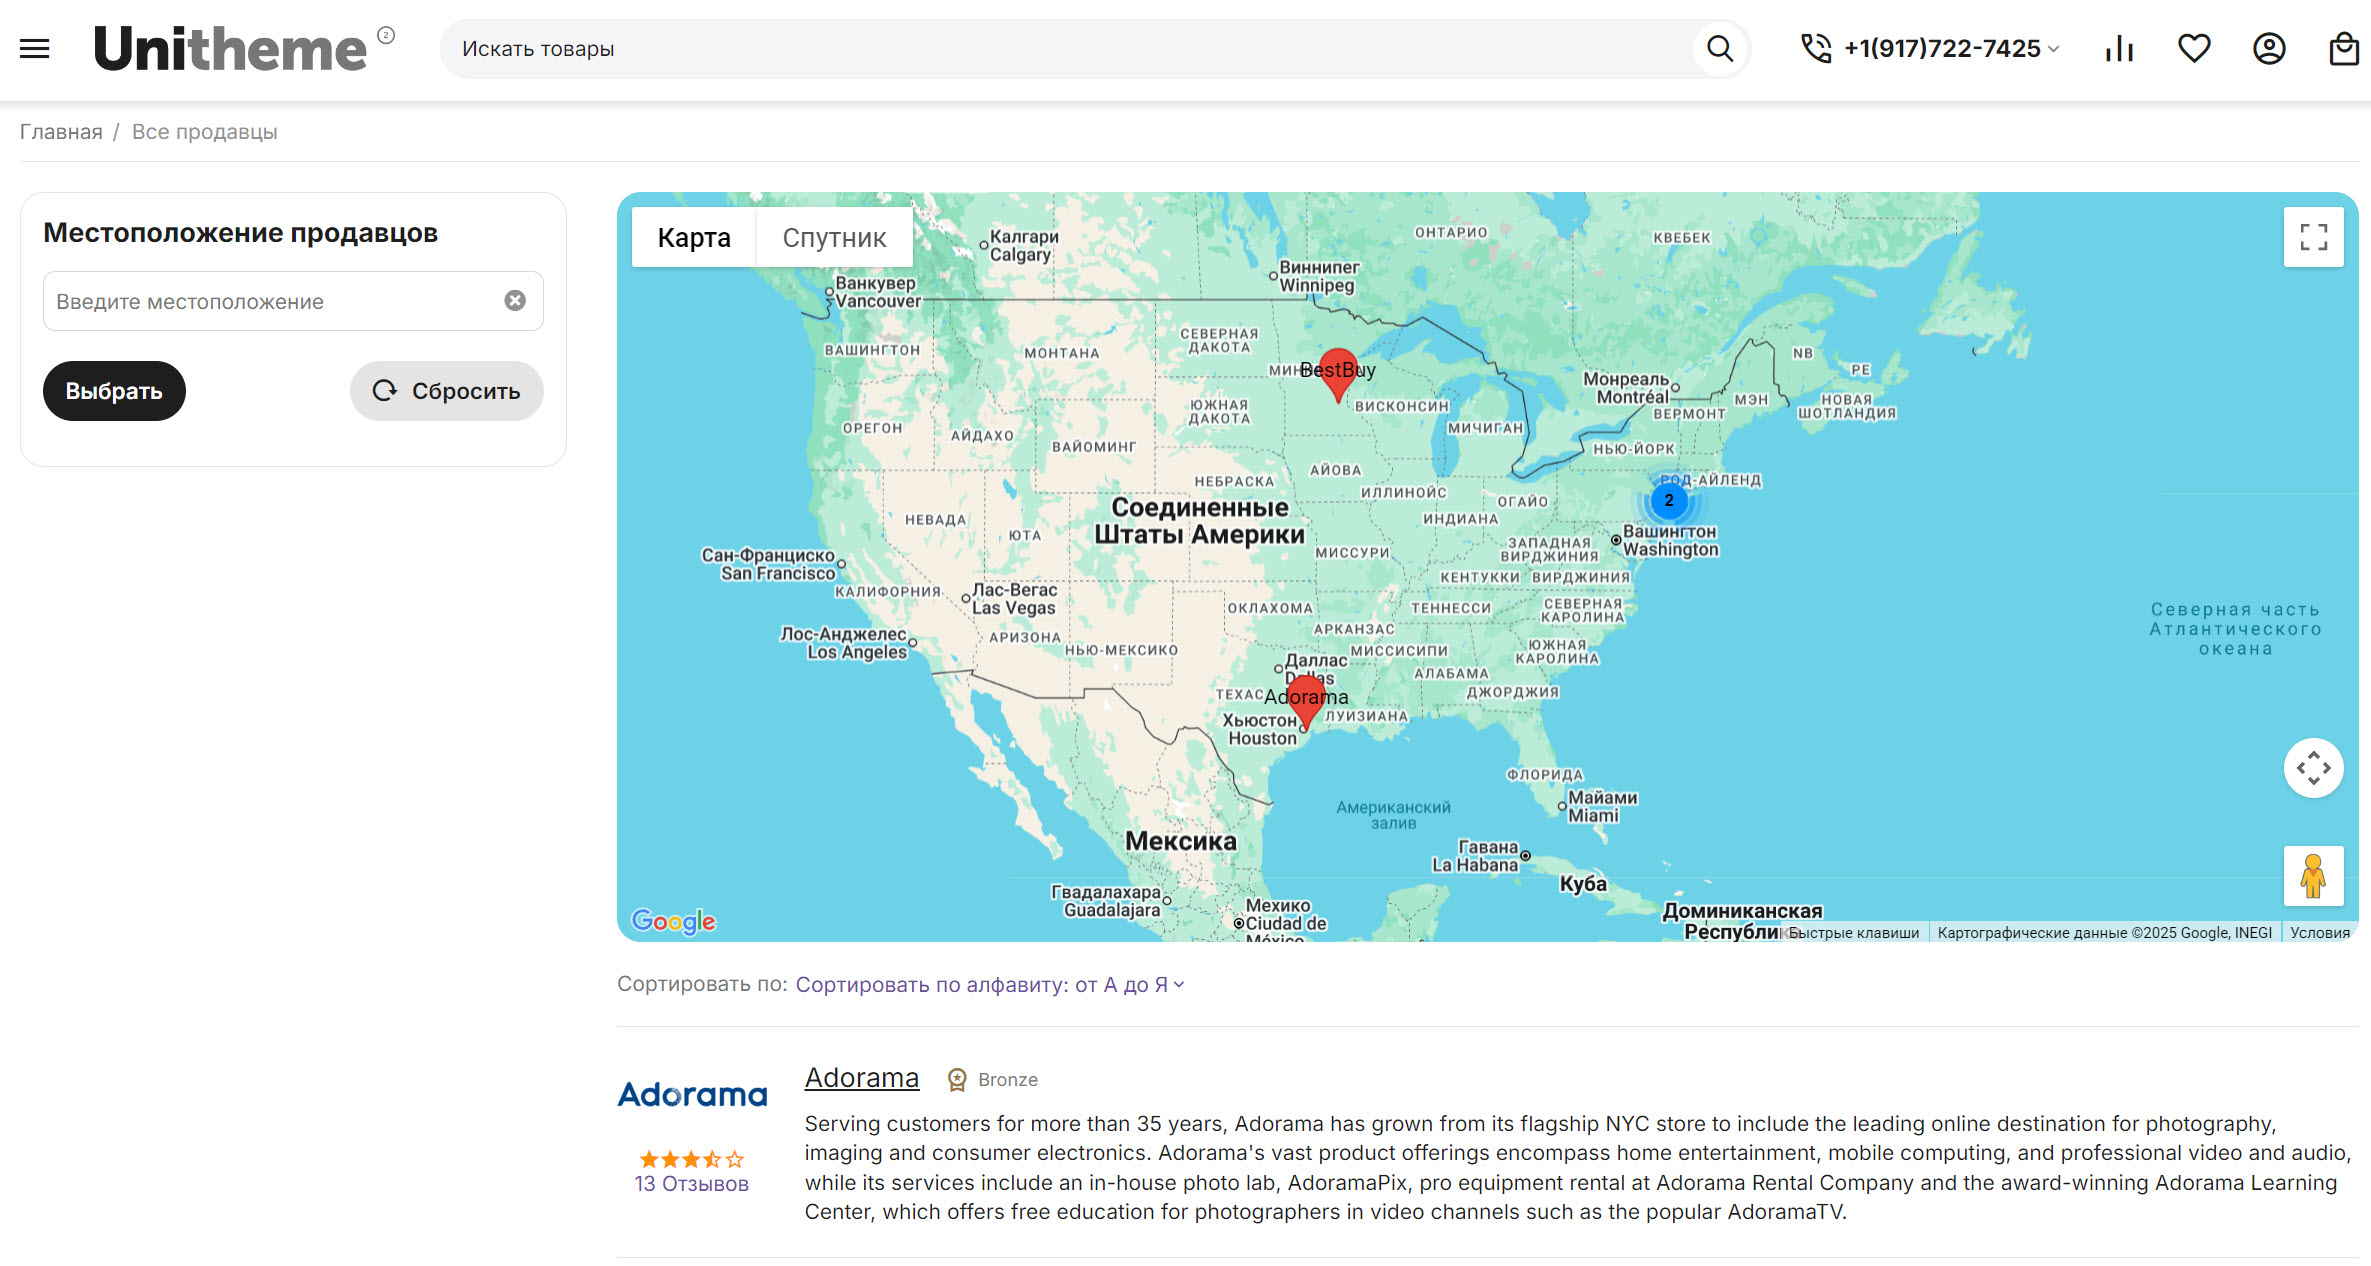Expand phone number dropdown
Screen dimensions: 2371x1266
(x=2054, y=49)
